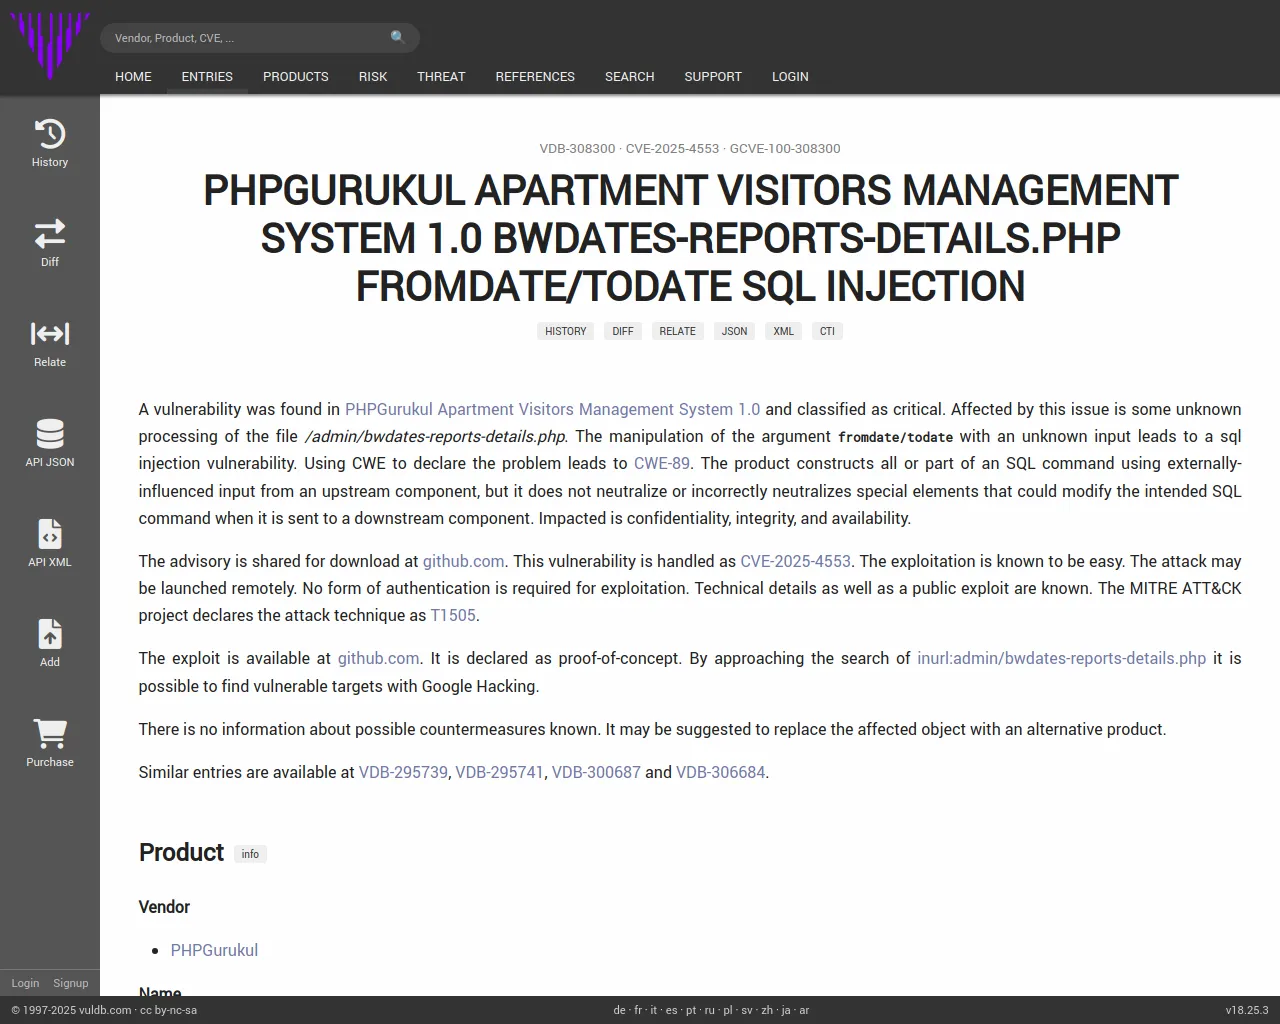This screenshot has height=1024, width=1280.
Task: Open similar entry VDB-306684
Action: tap(720, 772)
